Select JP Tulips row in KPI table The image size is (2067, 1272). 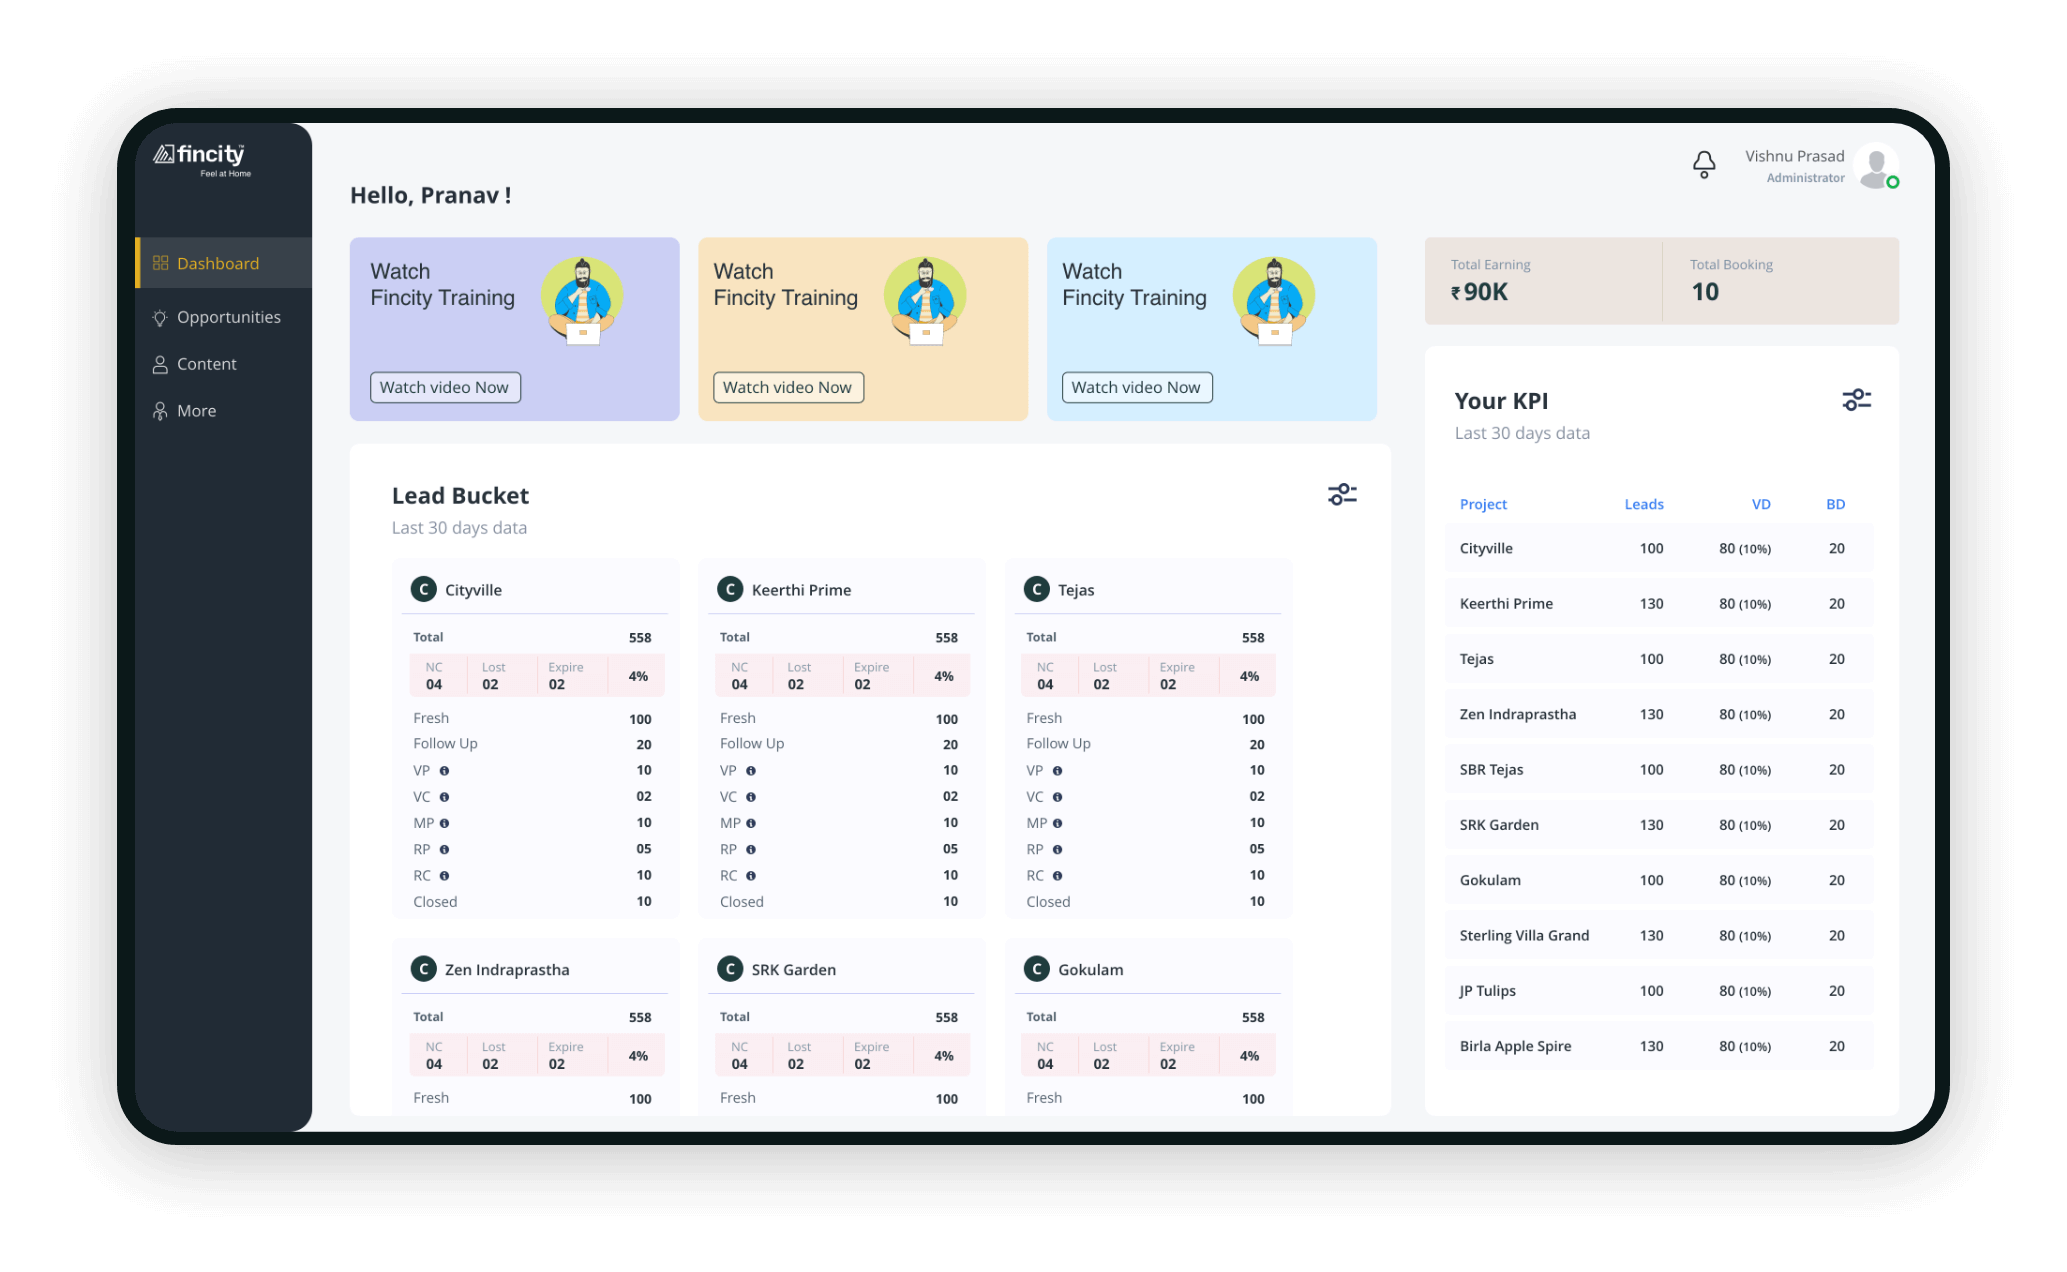click(x=1660, y=991)
